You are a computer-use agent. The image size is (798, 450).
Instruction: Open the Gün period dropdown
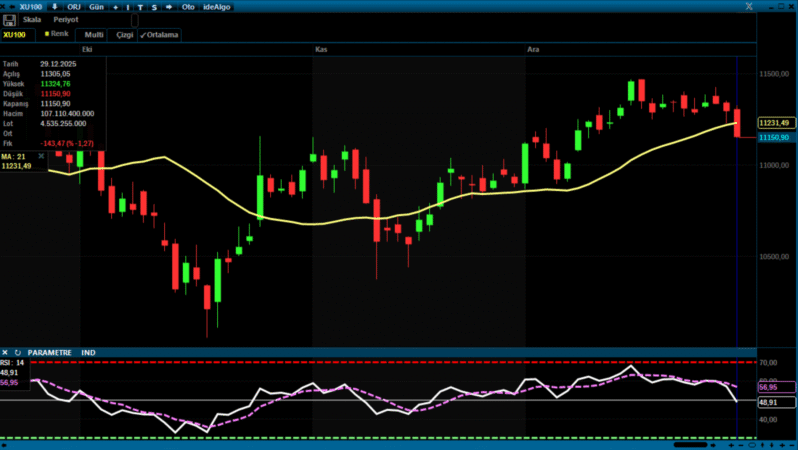click(x=97, y=6)
